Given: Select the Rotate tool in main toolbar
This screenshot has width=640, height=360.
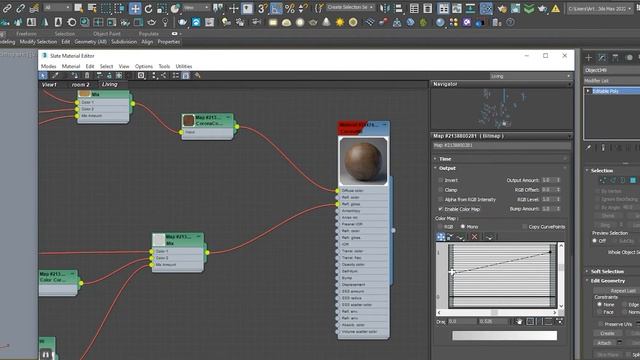Looking at the screenshot, I should (x=148, y=8).
